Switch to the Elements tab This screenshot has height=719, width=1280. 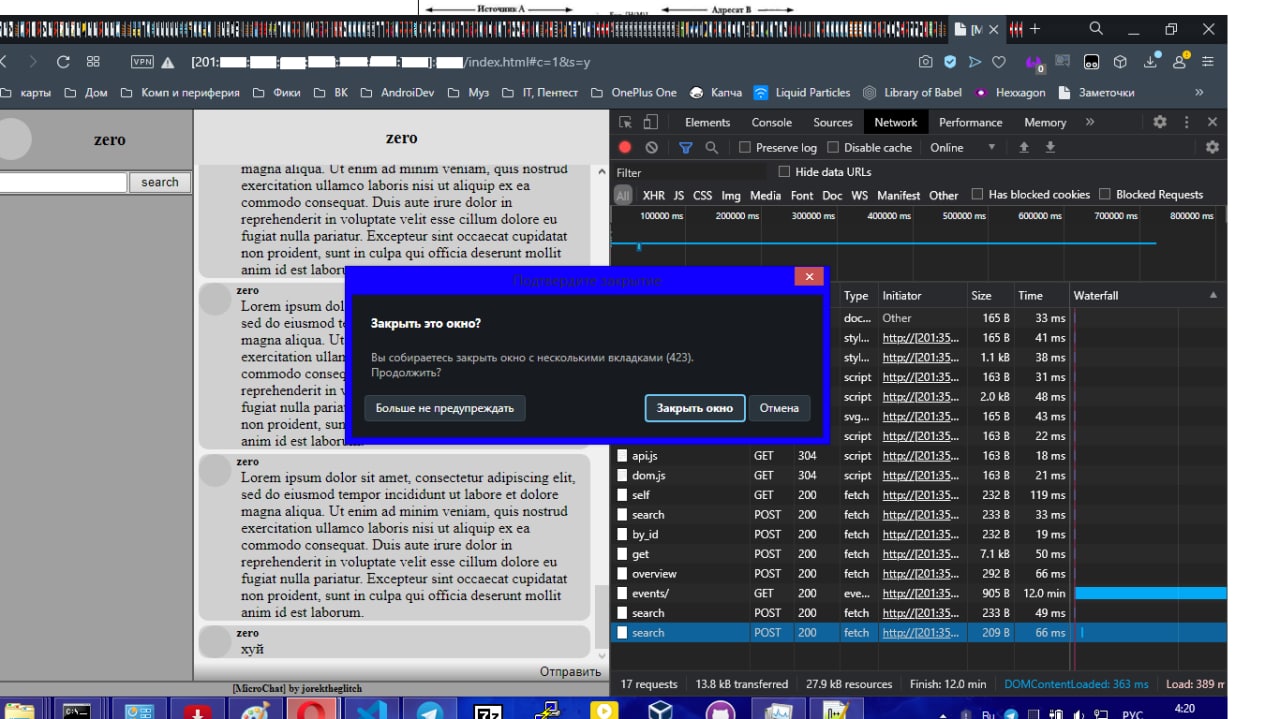click(707, 122)
